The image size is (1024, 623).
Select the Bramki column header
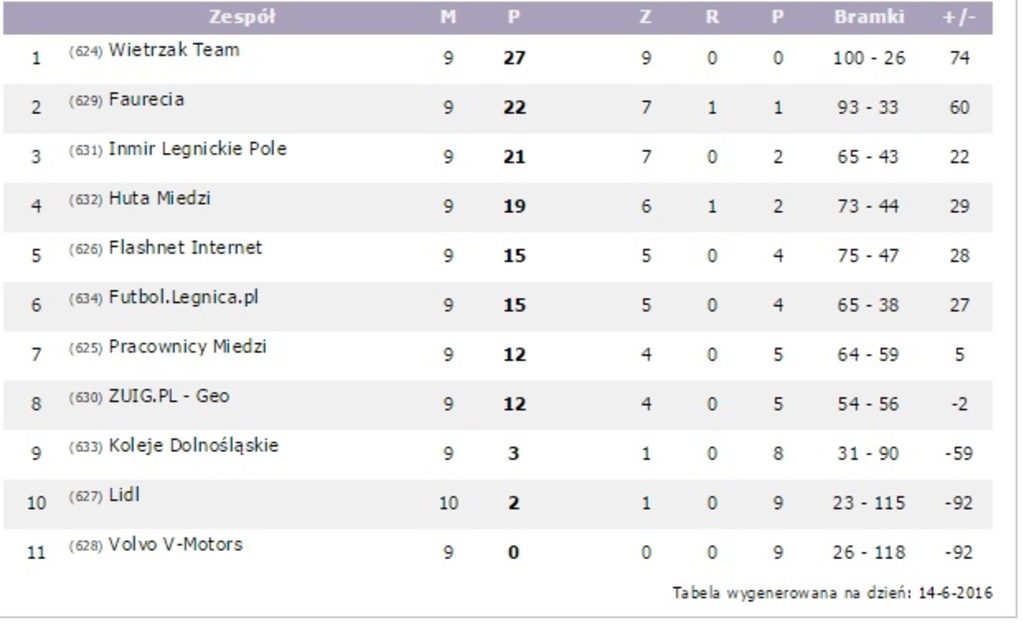[869, 17]
